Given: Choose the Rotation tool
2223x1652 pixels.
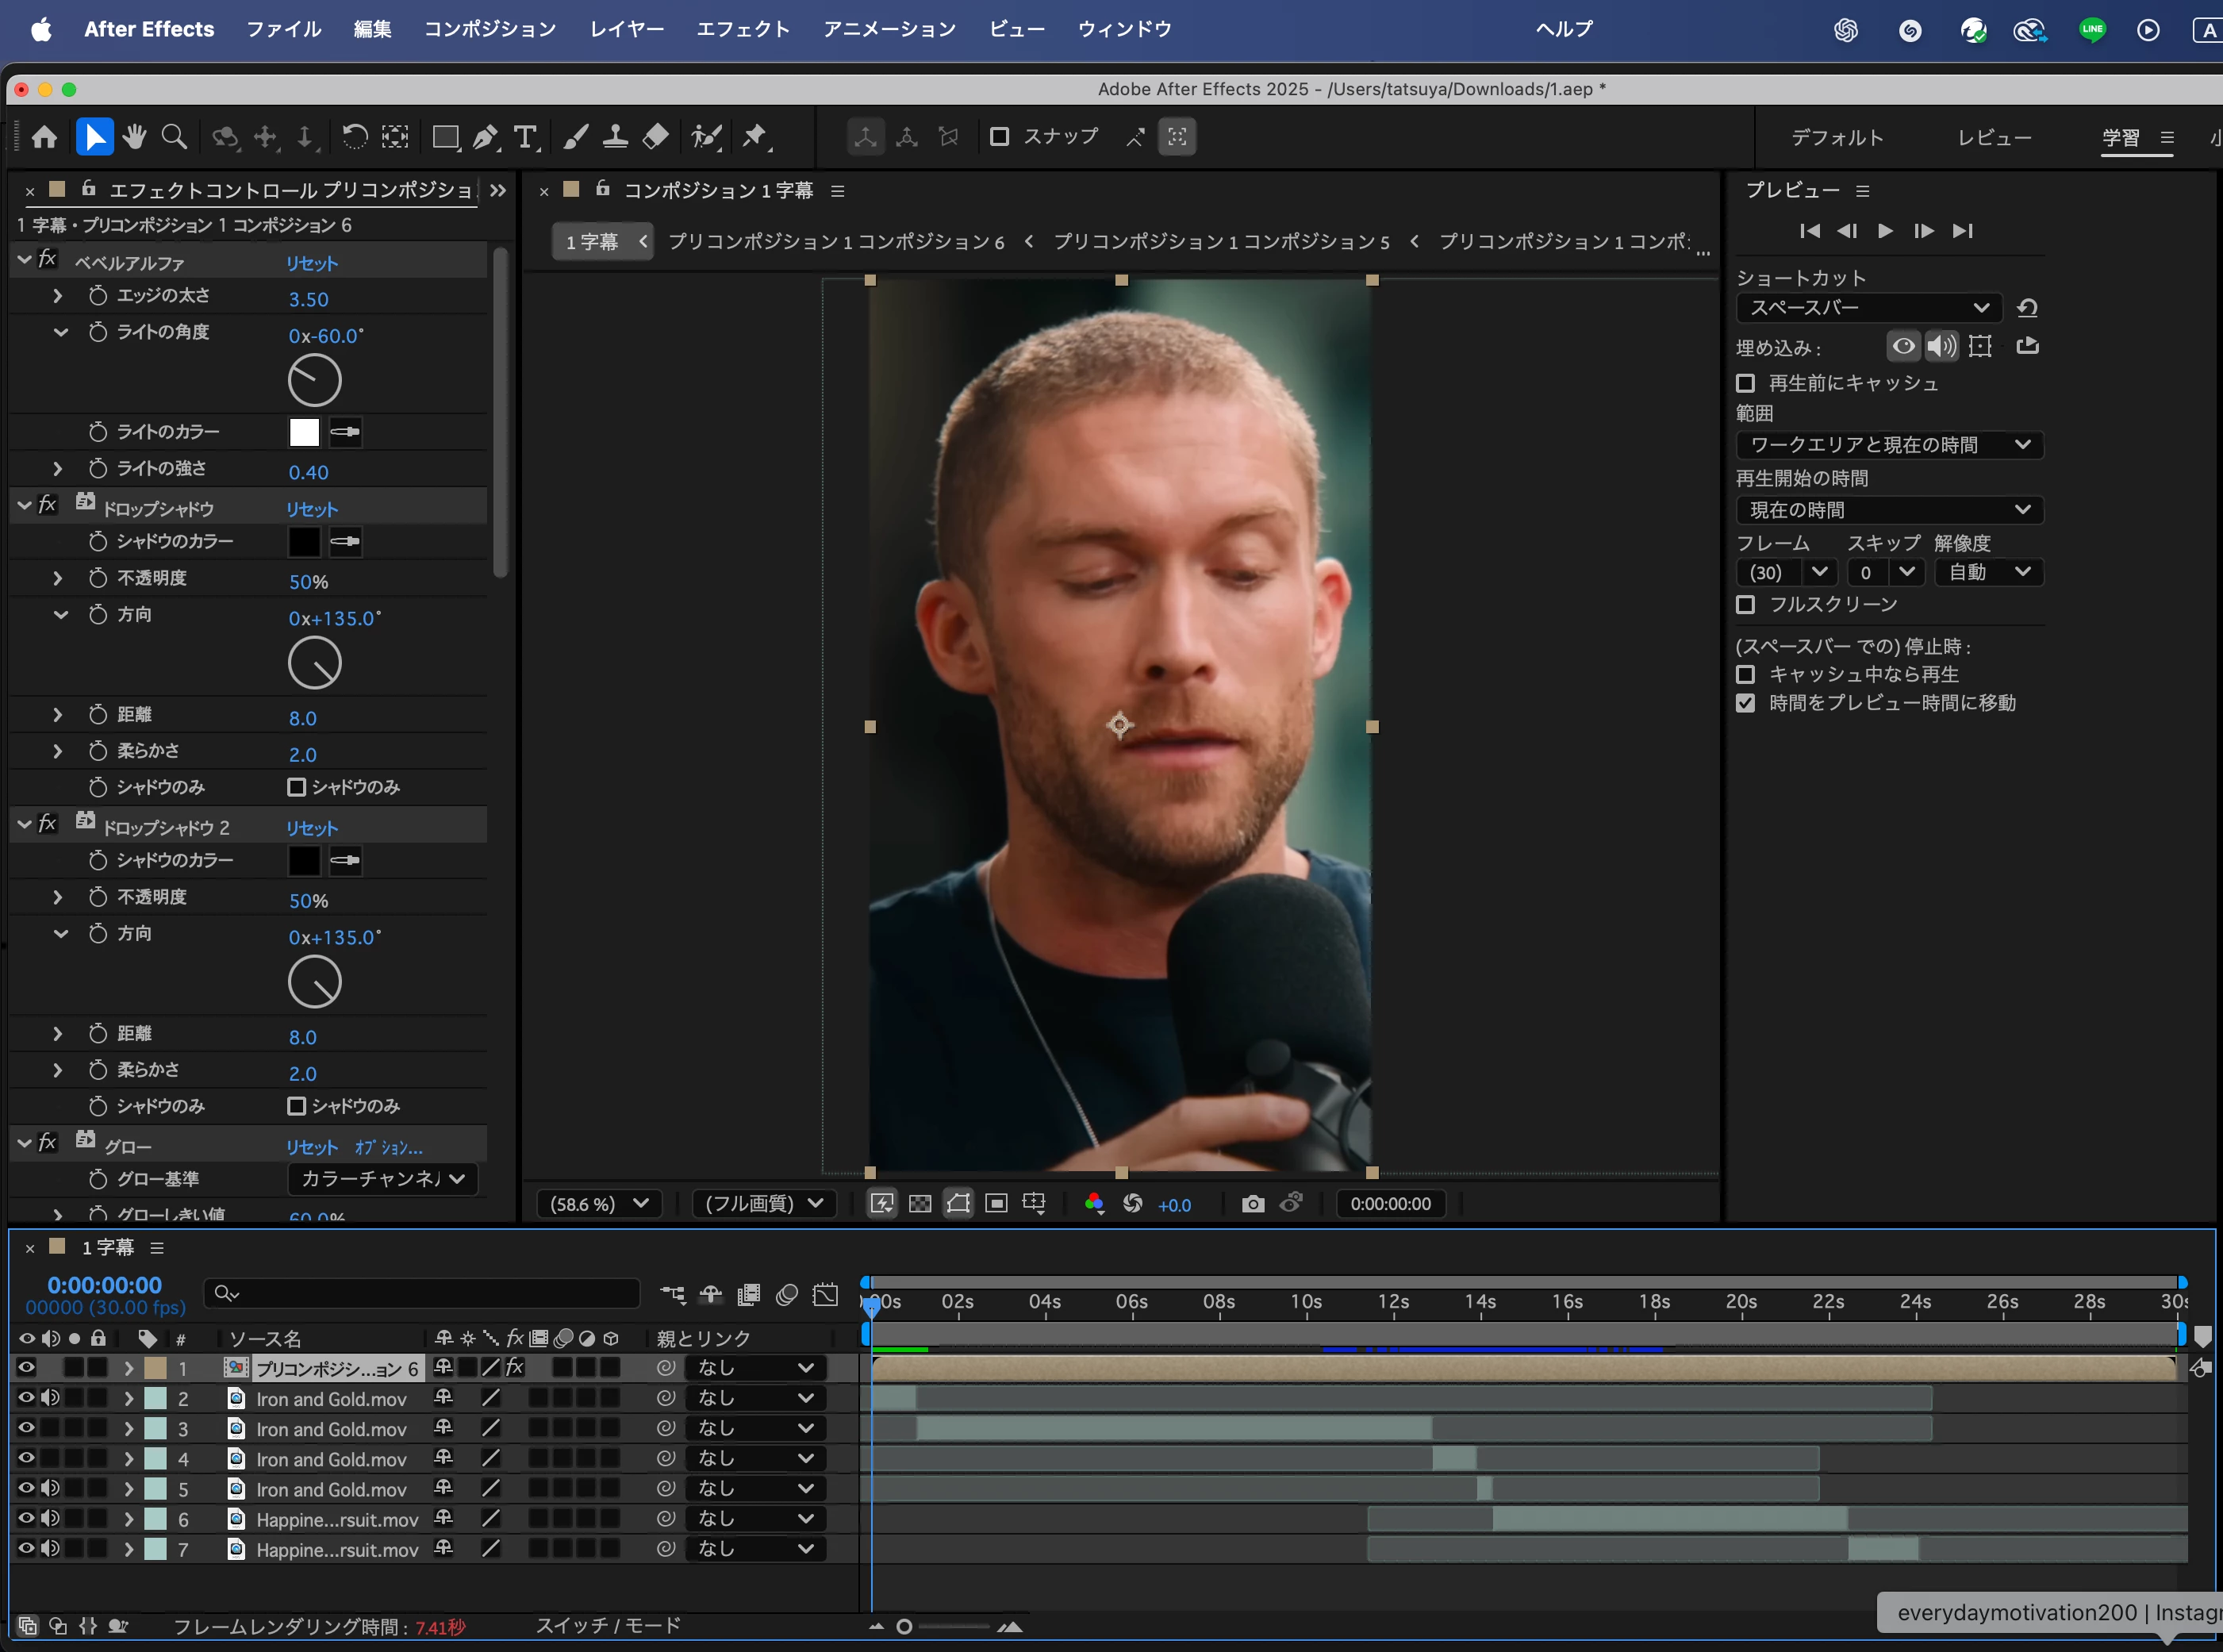Looking at the screenshot, I should point(355,137).
